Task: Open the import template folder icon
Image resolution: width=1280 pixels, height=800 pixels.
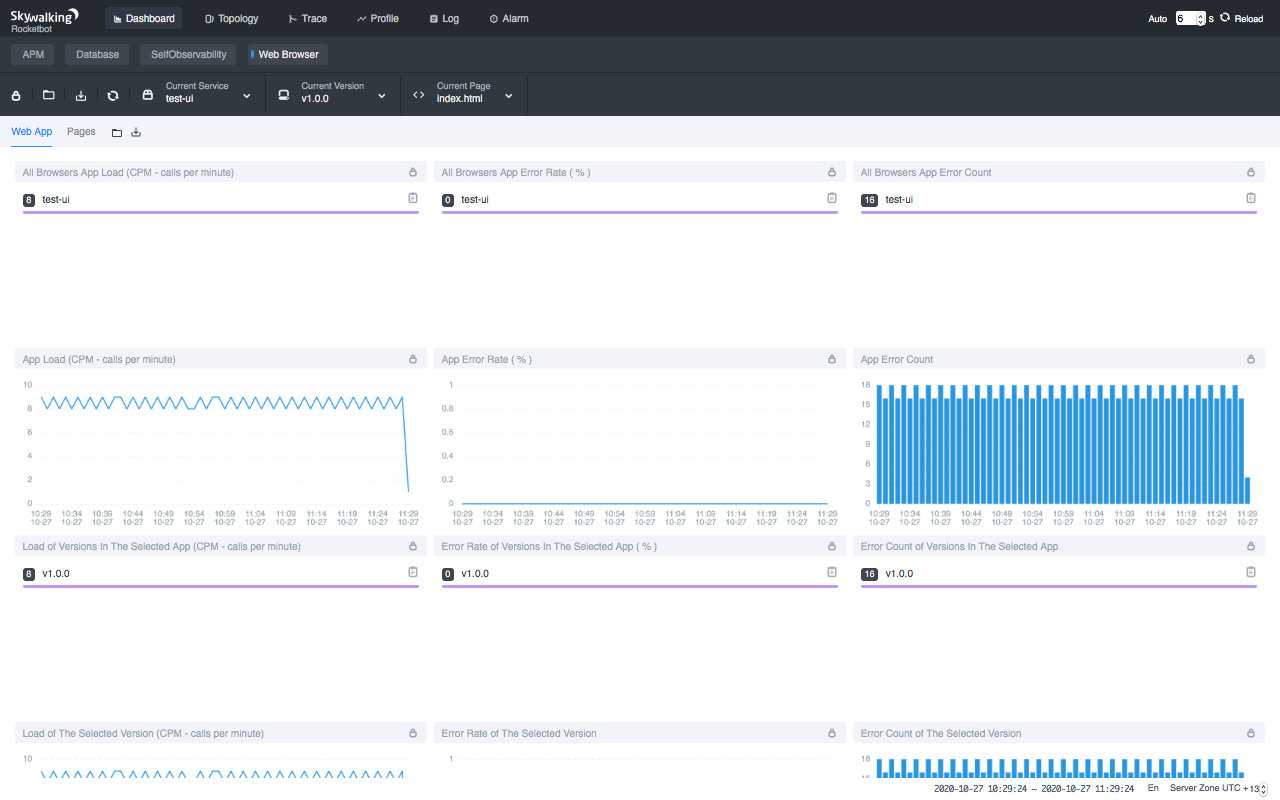Action: point(48,95)
